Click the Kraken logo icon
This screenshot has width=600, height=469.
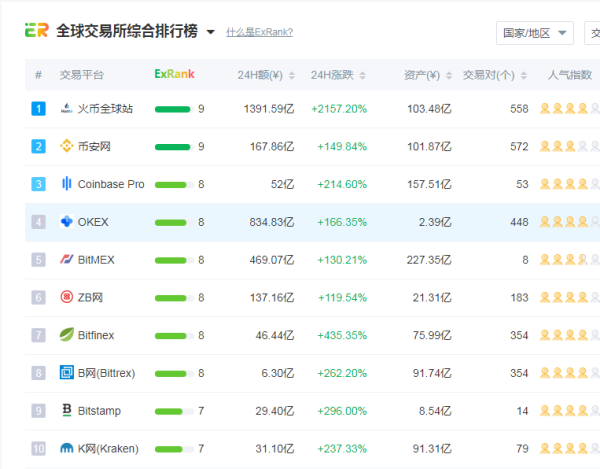point(67,449)
